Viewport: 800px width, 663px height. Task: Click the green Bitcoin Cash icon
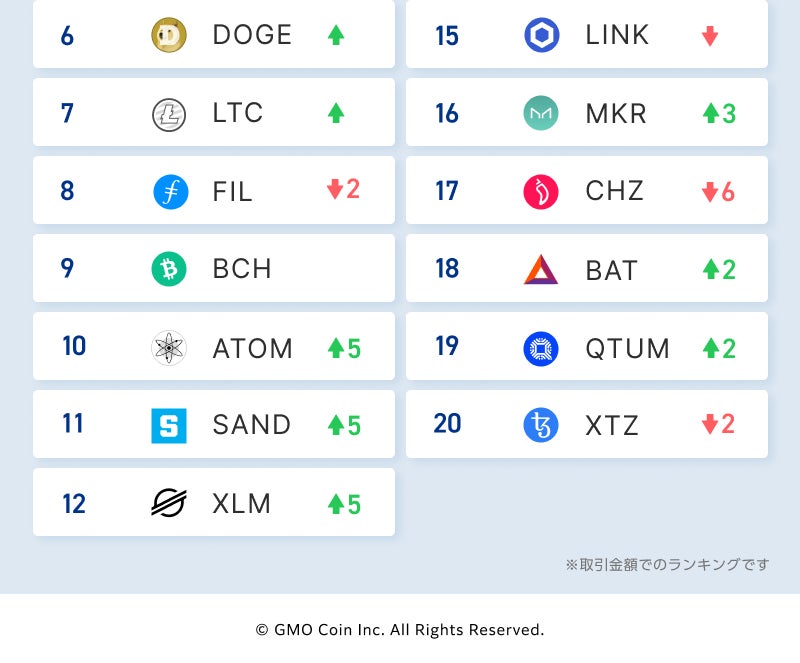tap(169, 269)
